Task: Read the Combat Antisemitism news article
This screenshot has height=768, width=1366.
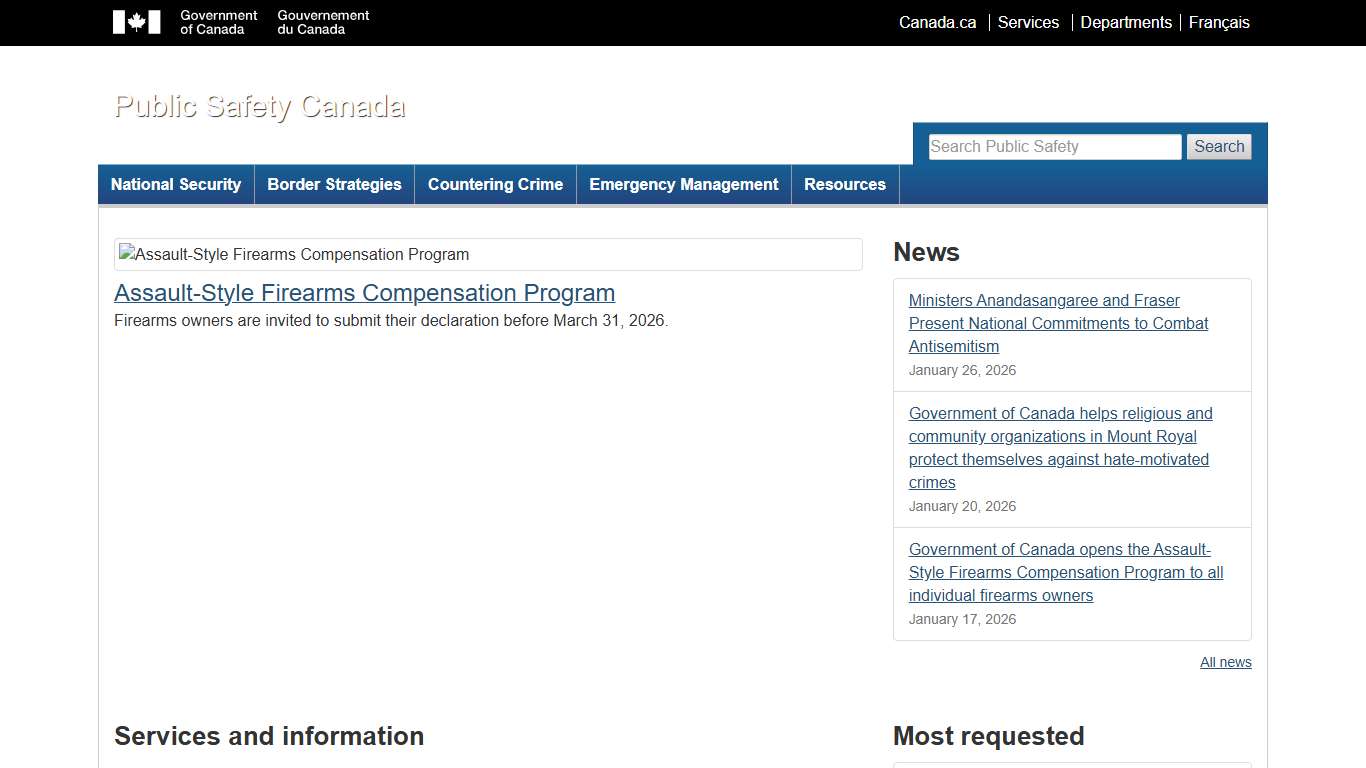Action: [1058, 323]
